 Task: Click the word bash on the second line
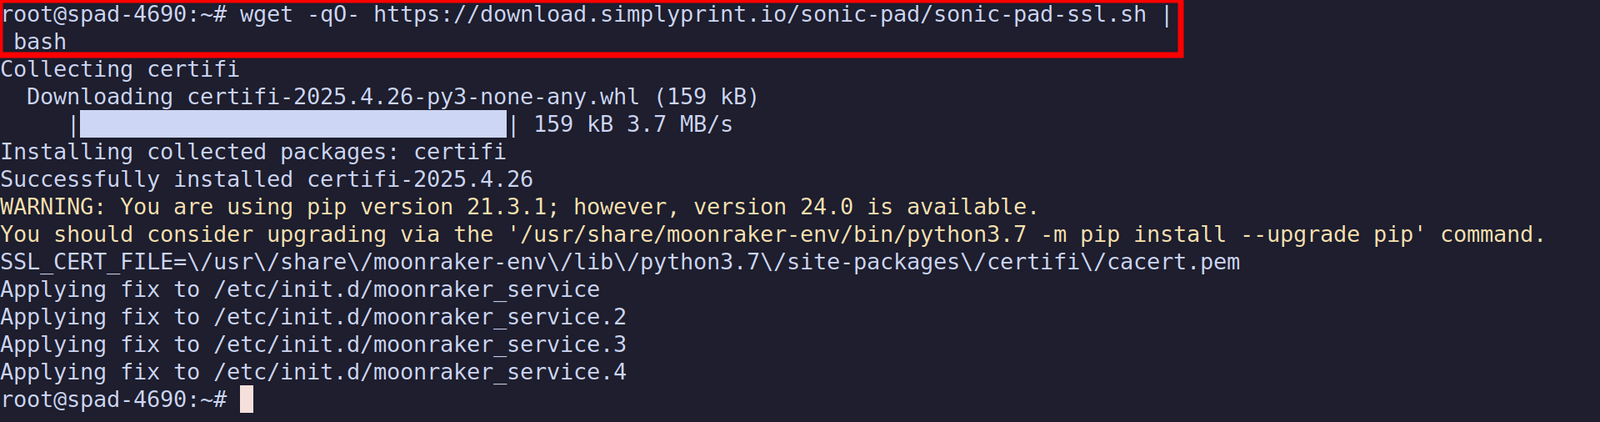pos(40,42)
